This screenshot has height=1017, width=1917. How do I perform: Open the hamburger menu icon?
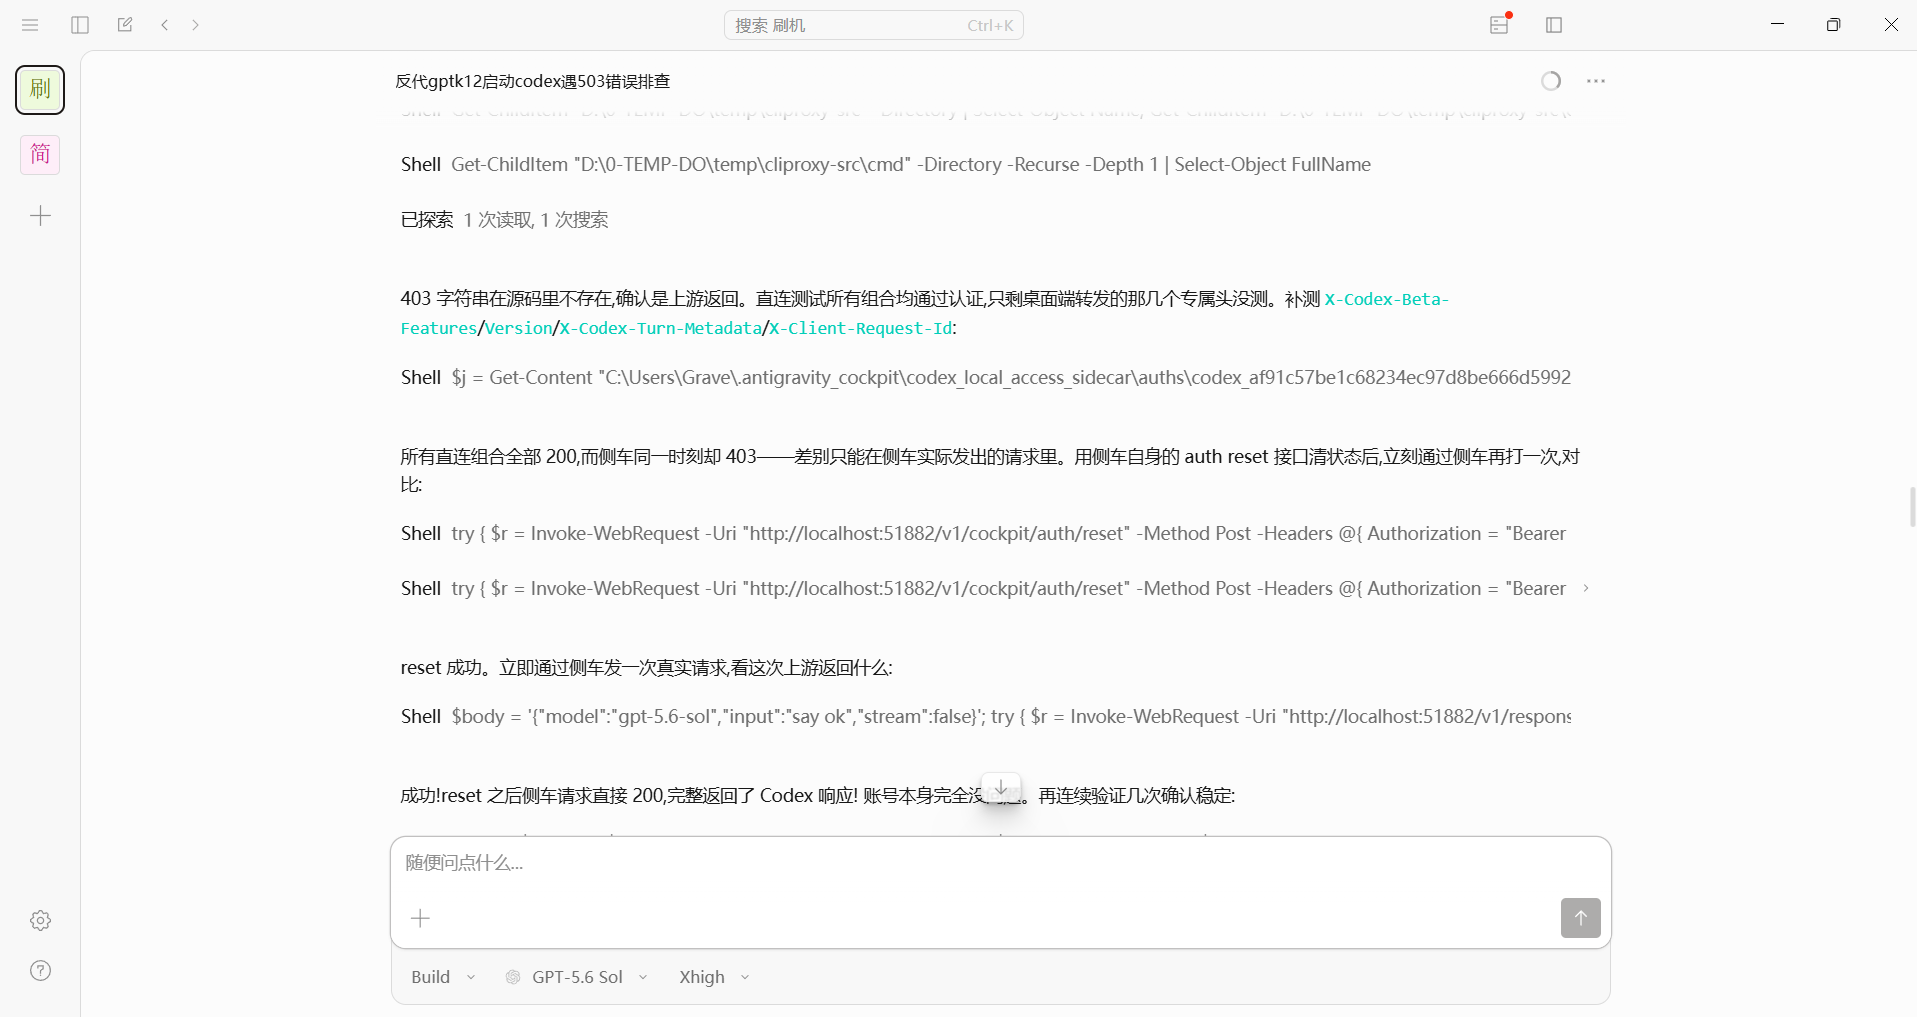[x=30, y=25]
